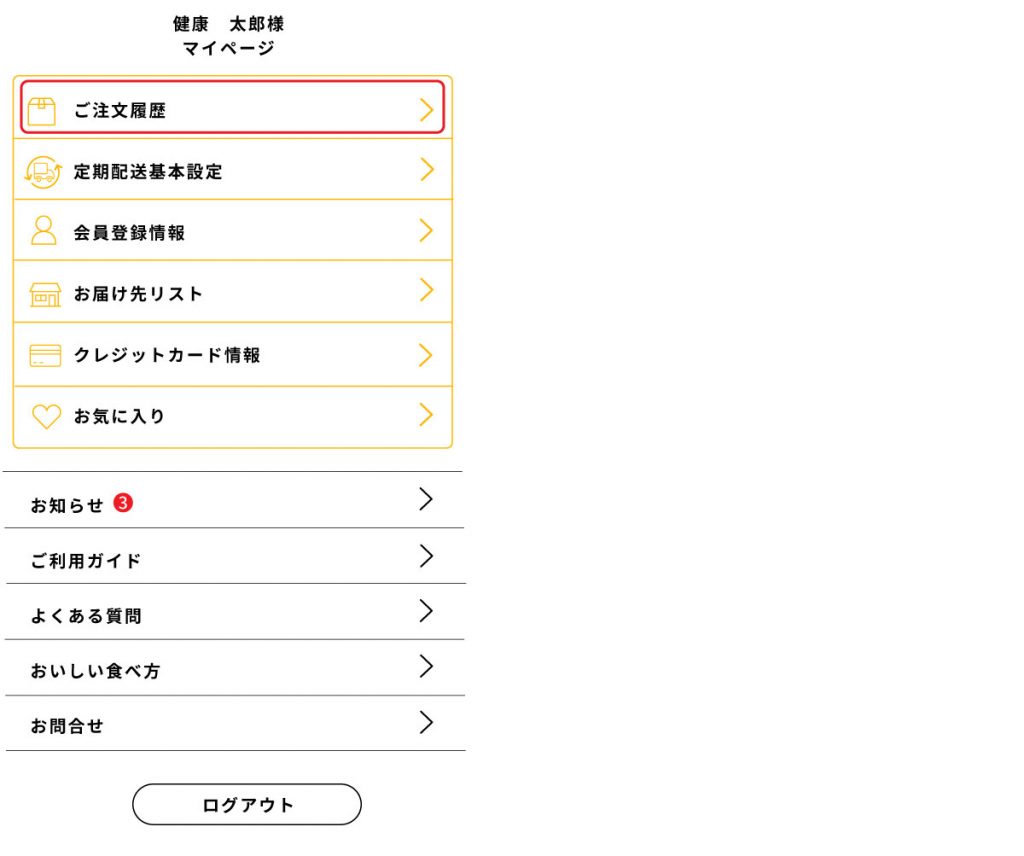
Task: Click the お気に入り row arrow
Action: (x=427, y=415)
